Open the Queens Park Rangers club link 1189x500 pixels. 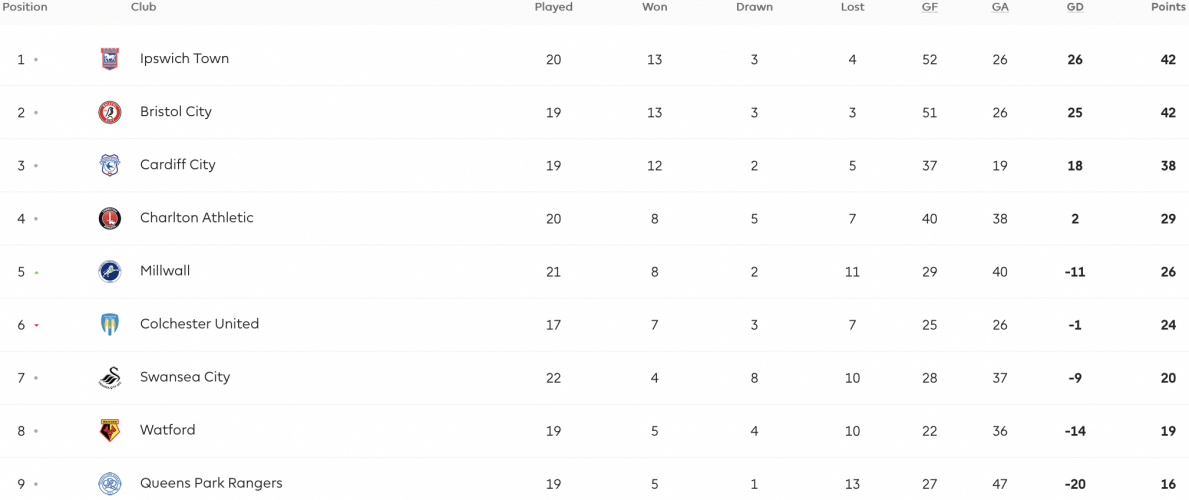[211, 483]
